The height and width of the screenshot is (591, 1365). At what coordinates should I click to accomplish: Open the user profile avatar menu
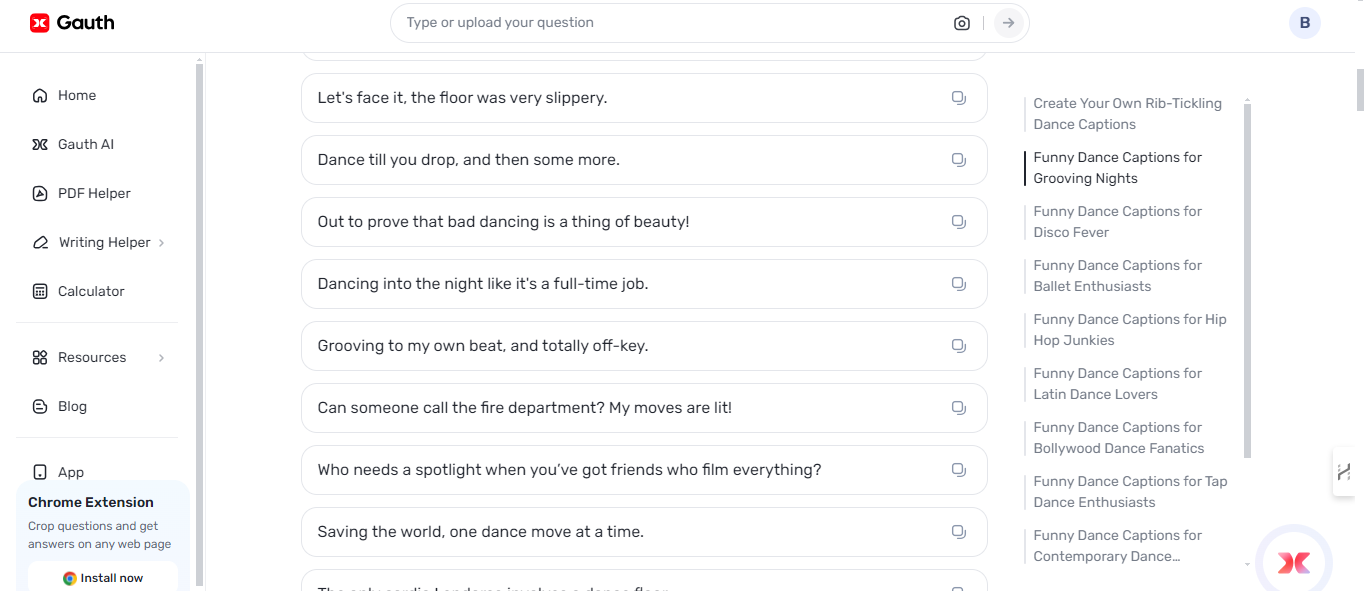point(1305,22)
